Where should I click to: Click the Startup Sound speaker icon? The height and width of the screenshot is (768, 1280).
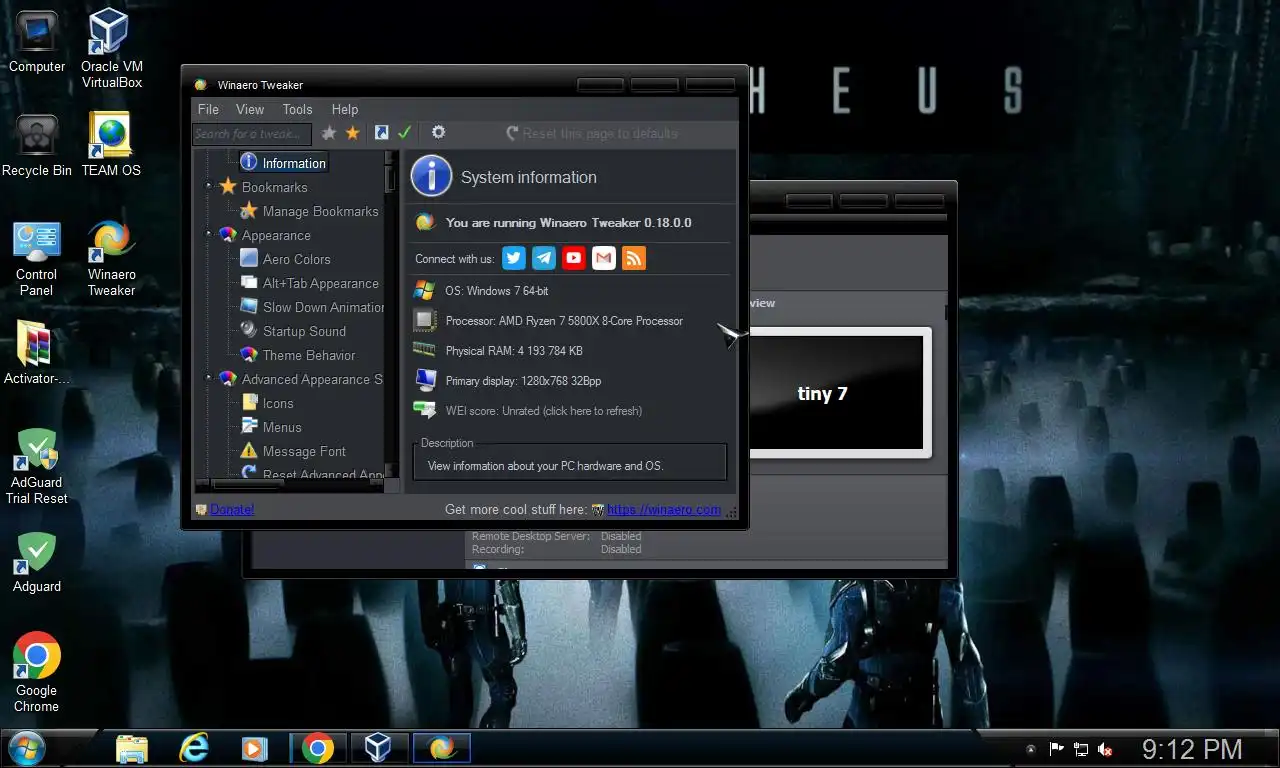tap(248, 330)
